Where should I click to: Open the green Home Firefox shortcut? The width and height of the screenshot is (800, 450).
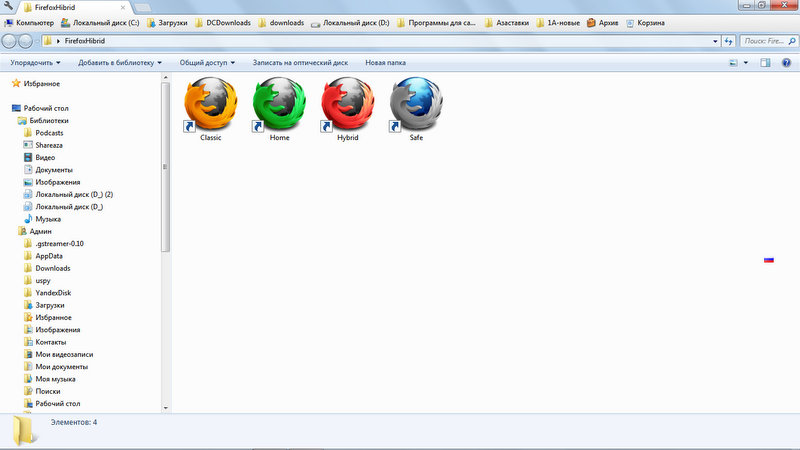279,105
